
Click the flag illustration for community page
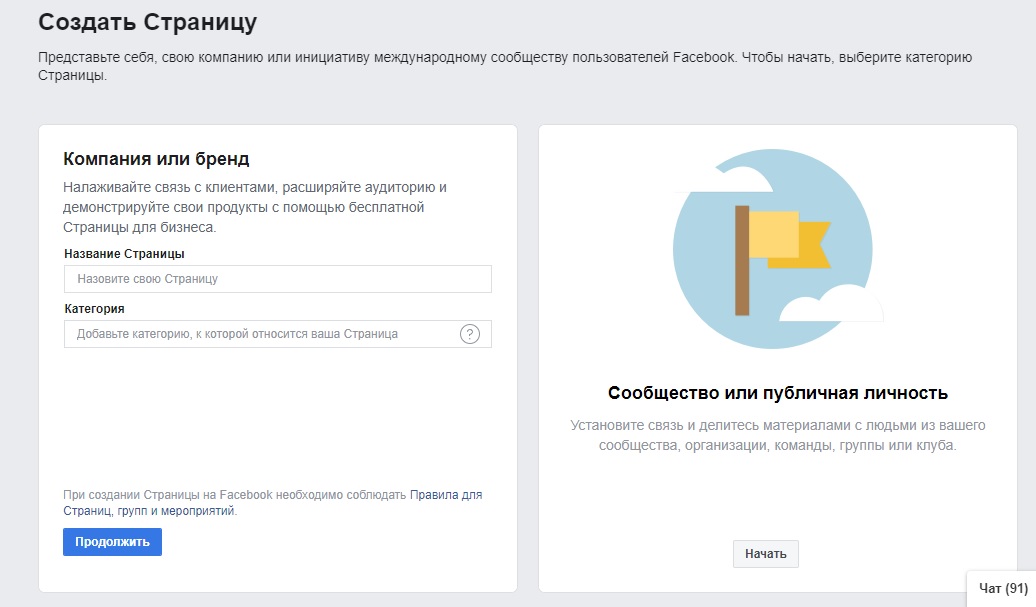(778, 248)
